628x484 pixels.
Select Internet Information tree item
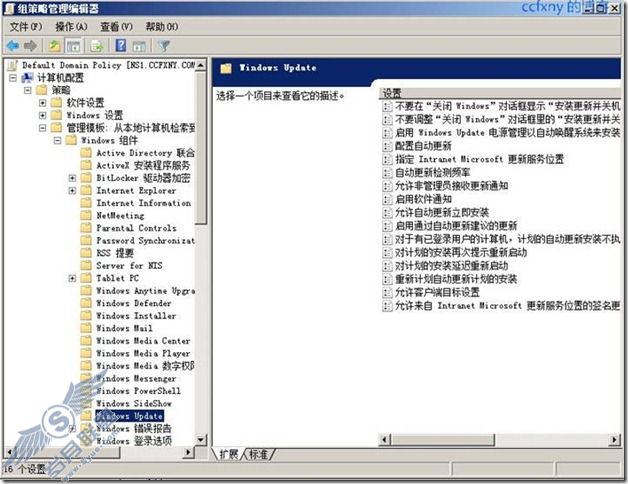[x=144, y=203]
